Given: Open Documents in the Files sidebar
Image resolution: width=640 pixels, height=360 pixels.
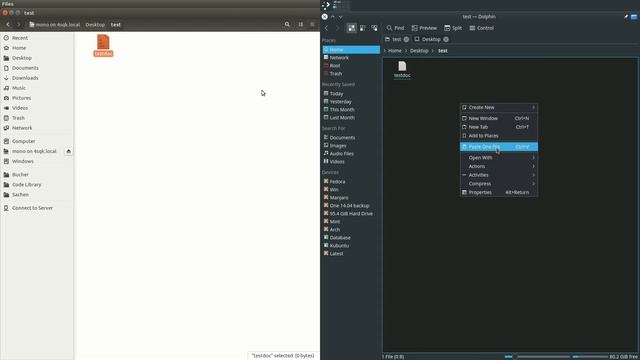Looking at the screenshot, I should [x=25, y=68].
